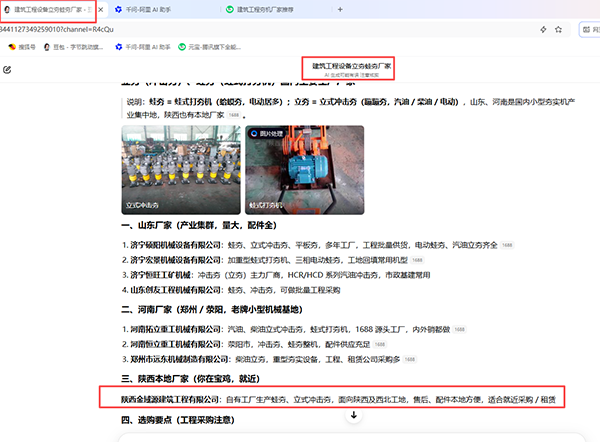Image resolution: width=600 pixels, height=442 pixels.
Task: Click the heading 四、选购要点
Action: pyautogui.click(x=178, y=420)
